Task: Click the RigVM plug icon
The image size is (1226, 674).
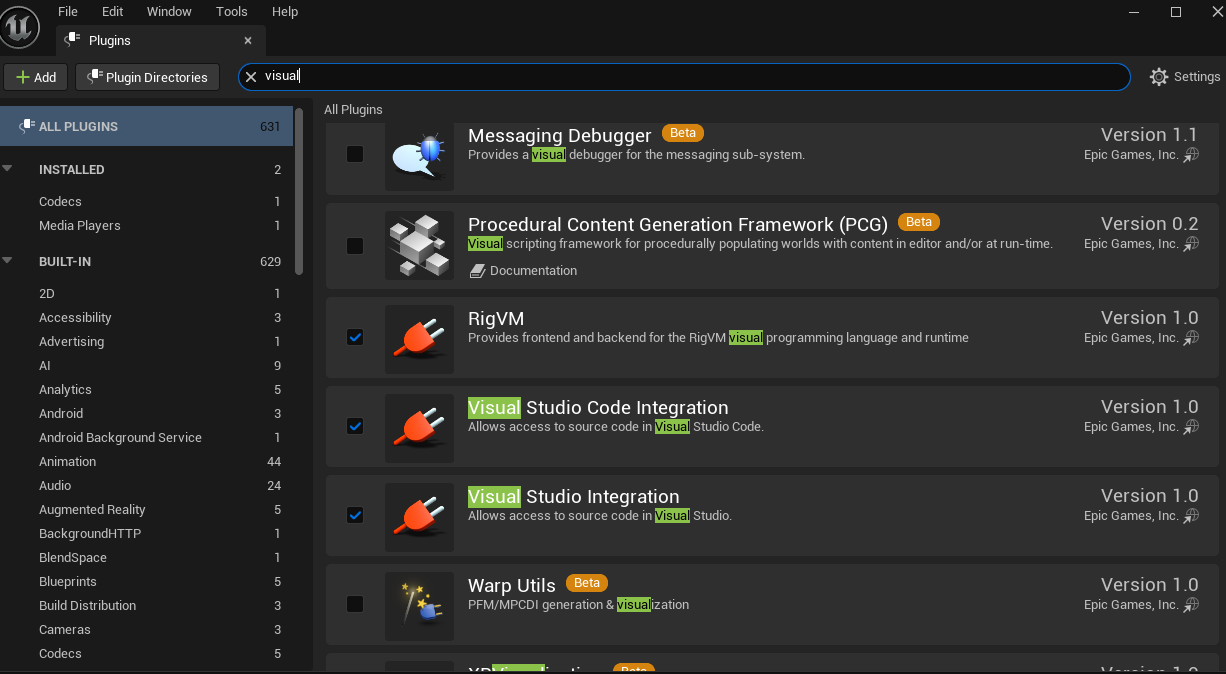Action: point(419,339)
